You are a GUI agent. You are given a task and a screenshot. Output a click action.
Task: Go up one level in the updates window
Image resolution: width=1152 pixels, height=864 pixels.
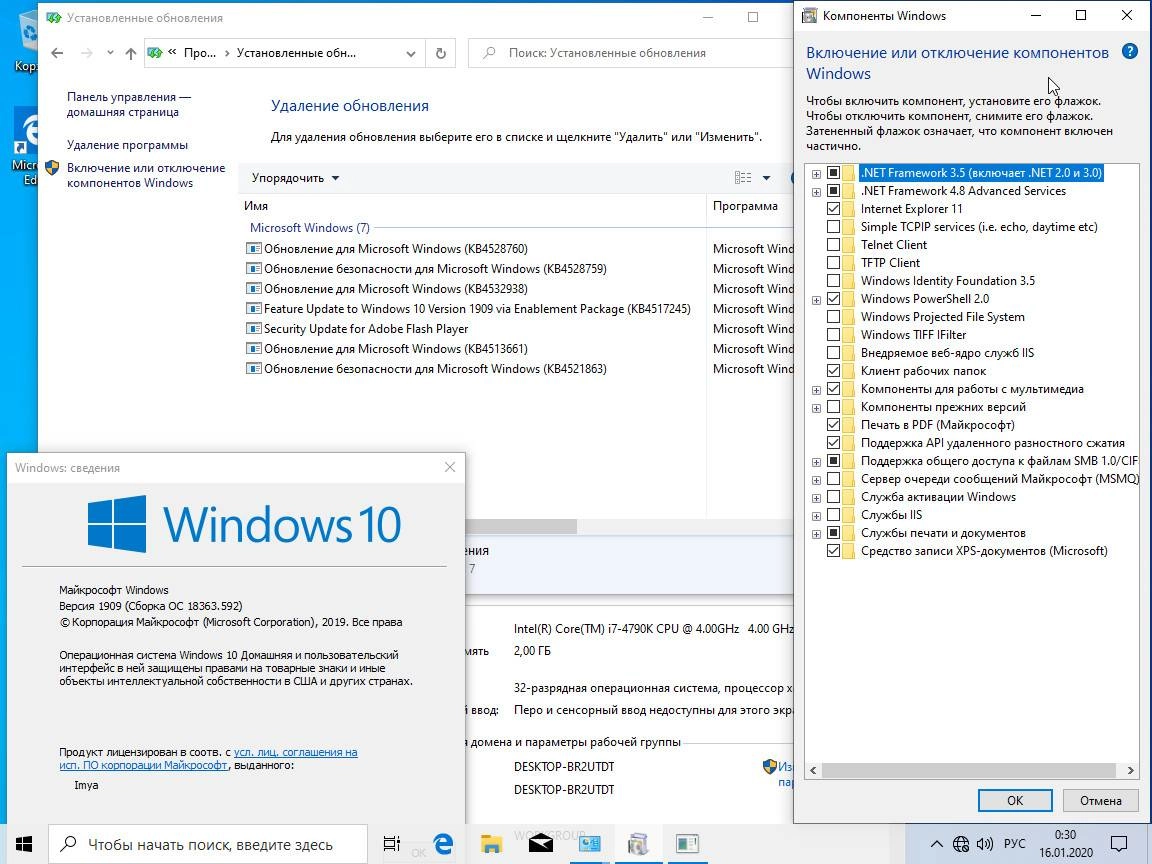click(x=131, y=53)
